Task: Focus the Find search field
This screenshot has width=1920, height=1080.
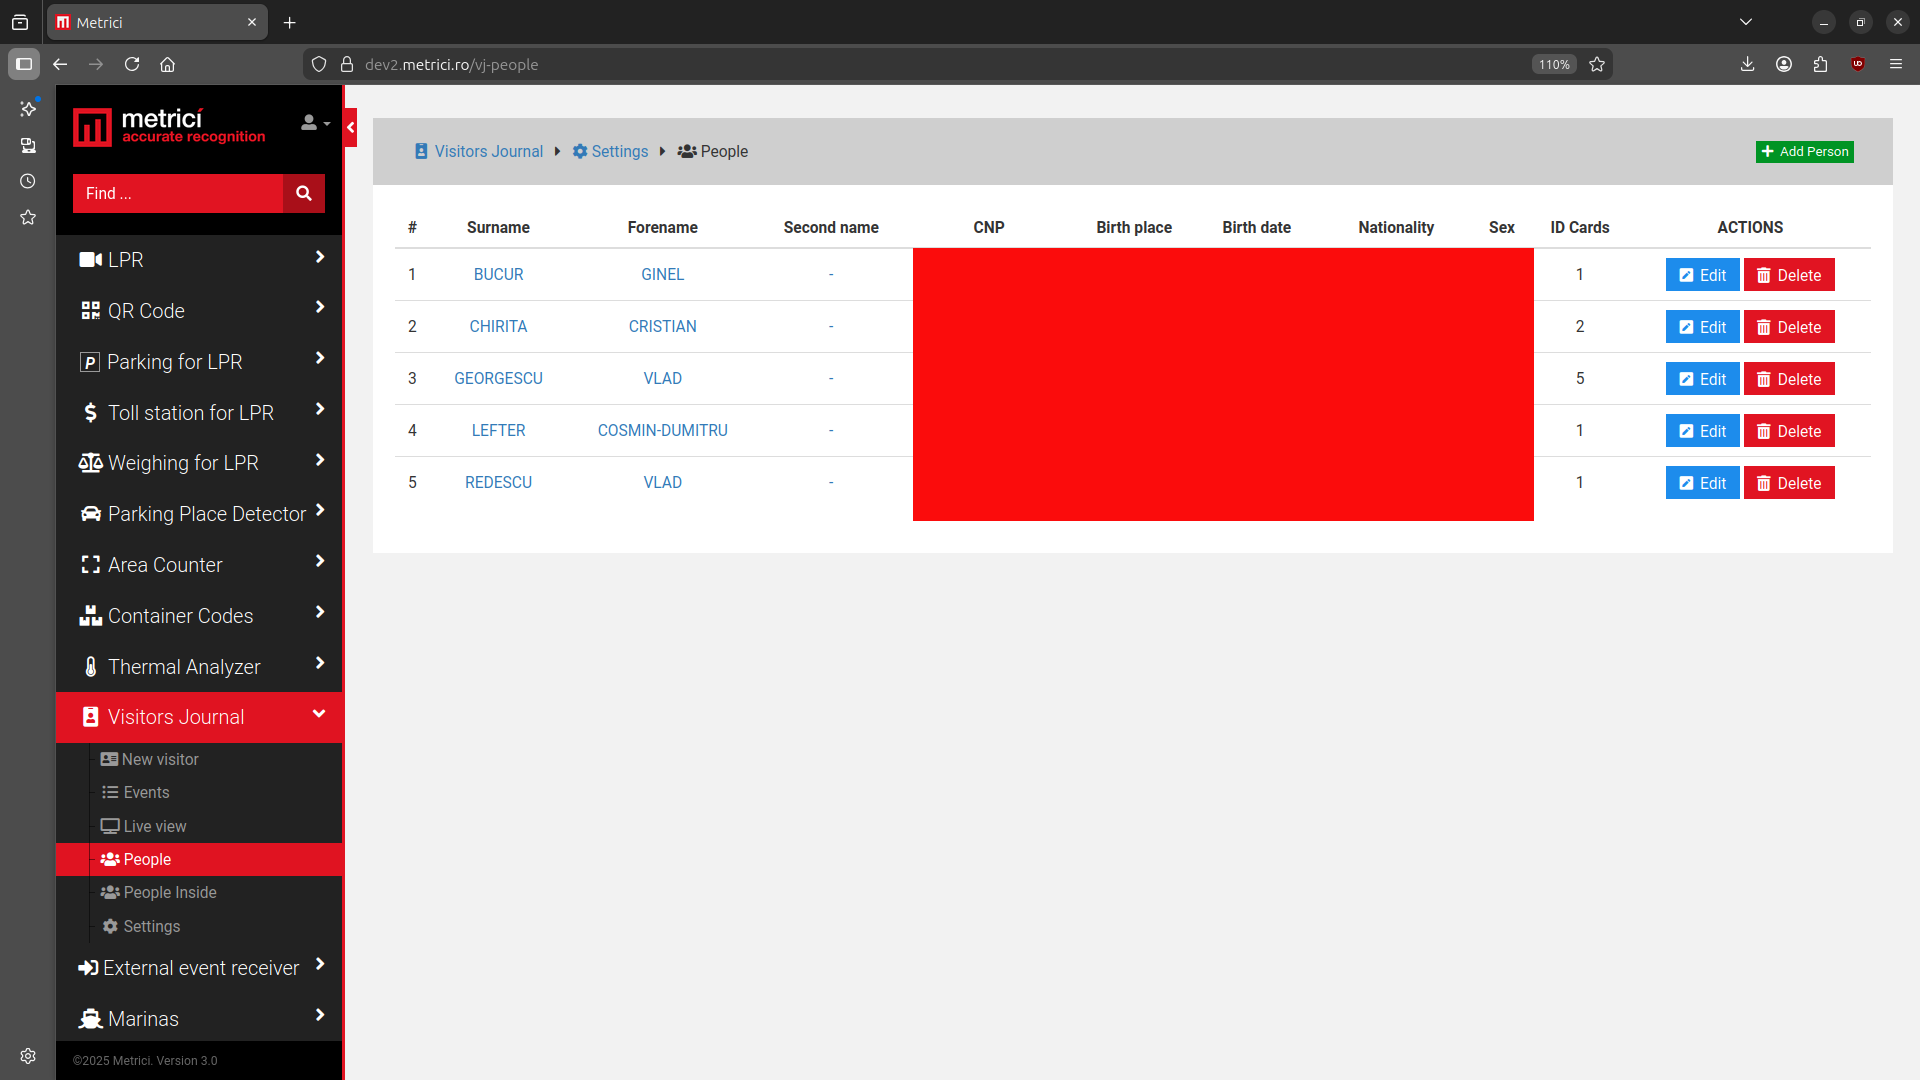Action: [178, 194]
